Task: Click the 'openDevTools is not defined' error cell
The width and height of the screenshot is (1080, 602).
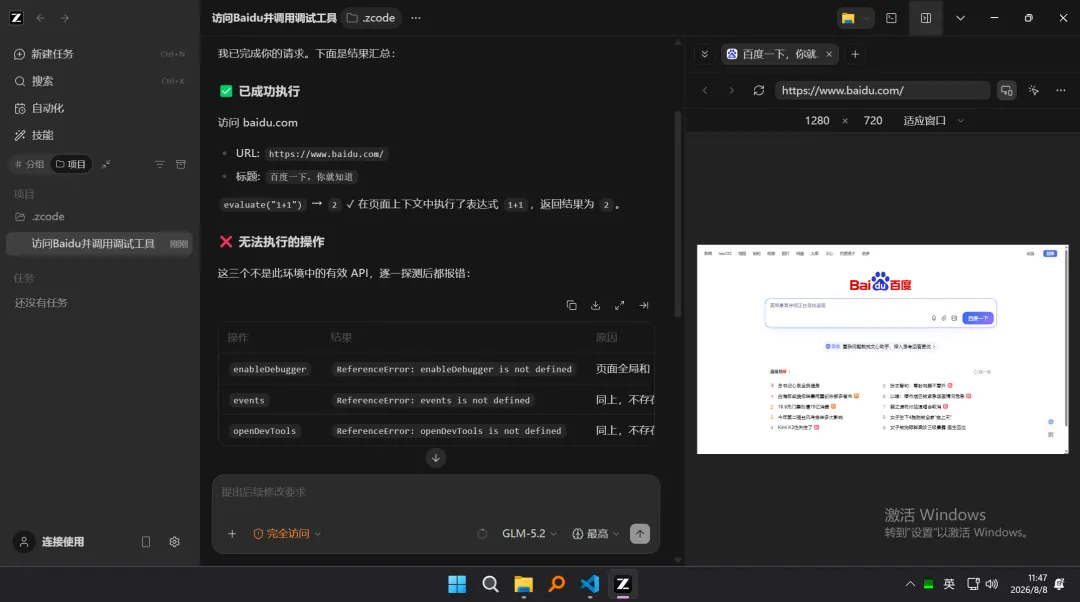Action: click(x=449, y=431)
